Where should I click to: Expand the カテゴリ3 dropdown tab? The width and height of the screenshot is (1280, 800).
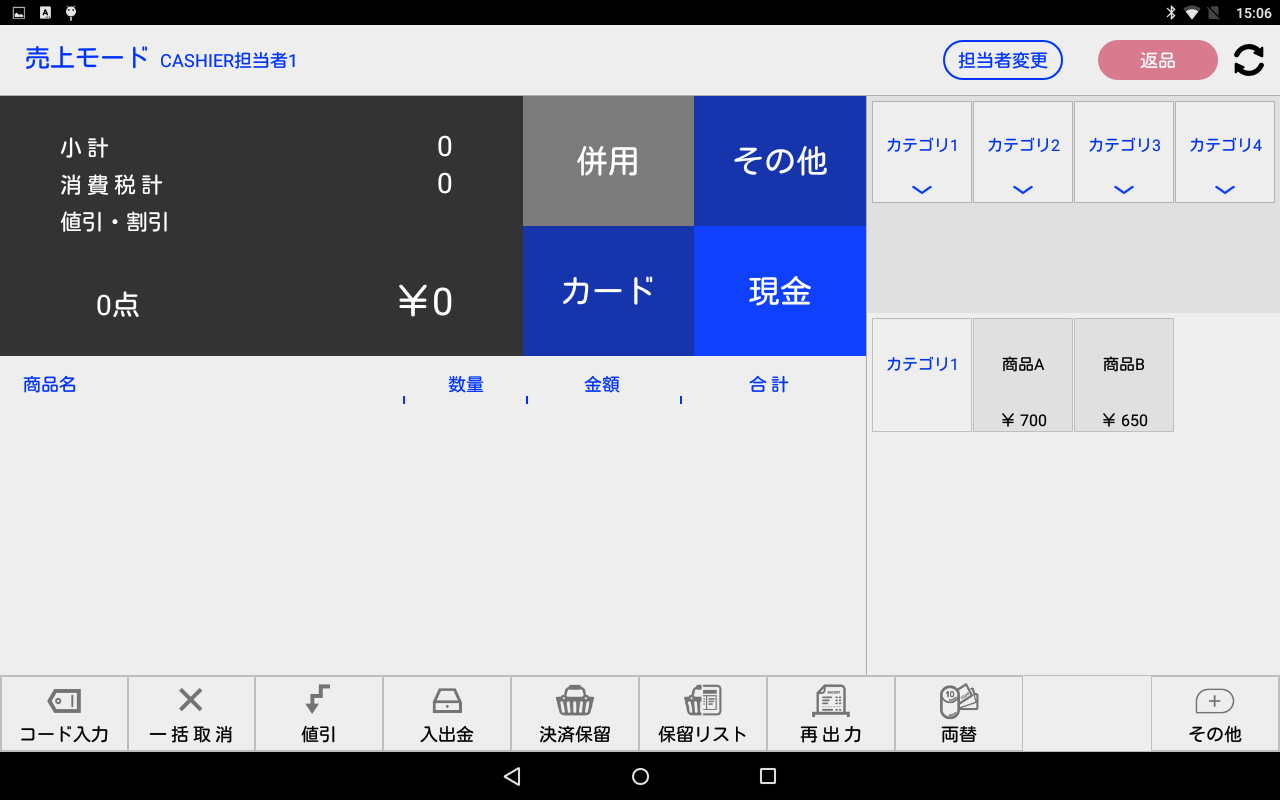tap(1124, 152)
